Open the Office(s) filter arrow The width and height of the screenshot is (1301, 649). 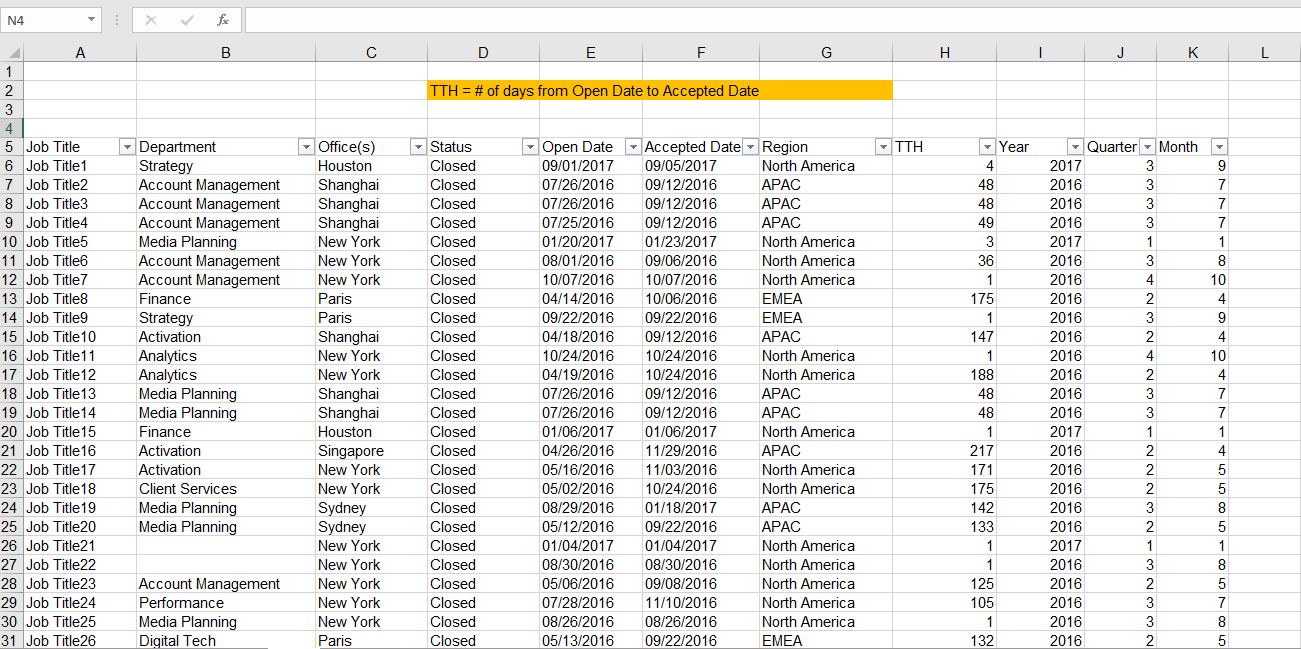click(418, 147)
